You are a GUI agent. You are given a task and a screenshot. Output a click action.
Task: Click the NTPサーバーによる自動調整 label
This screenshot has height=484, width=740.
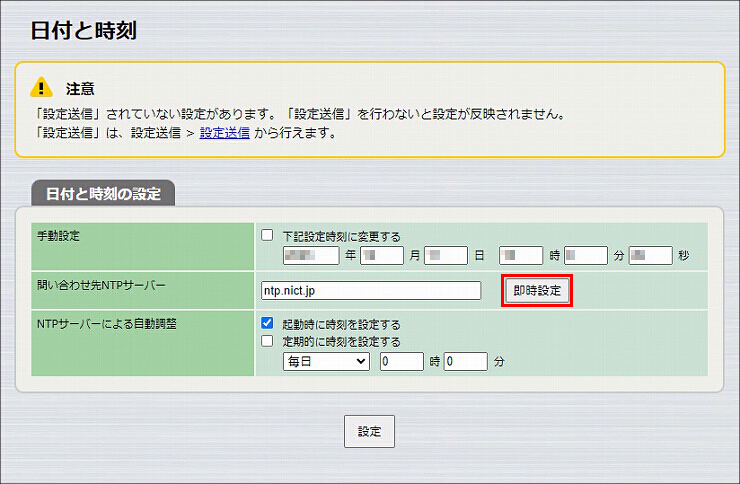pos(107,324)
